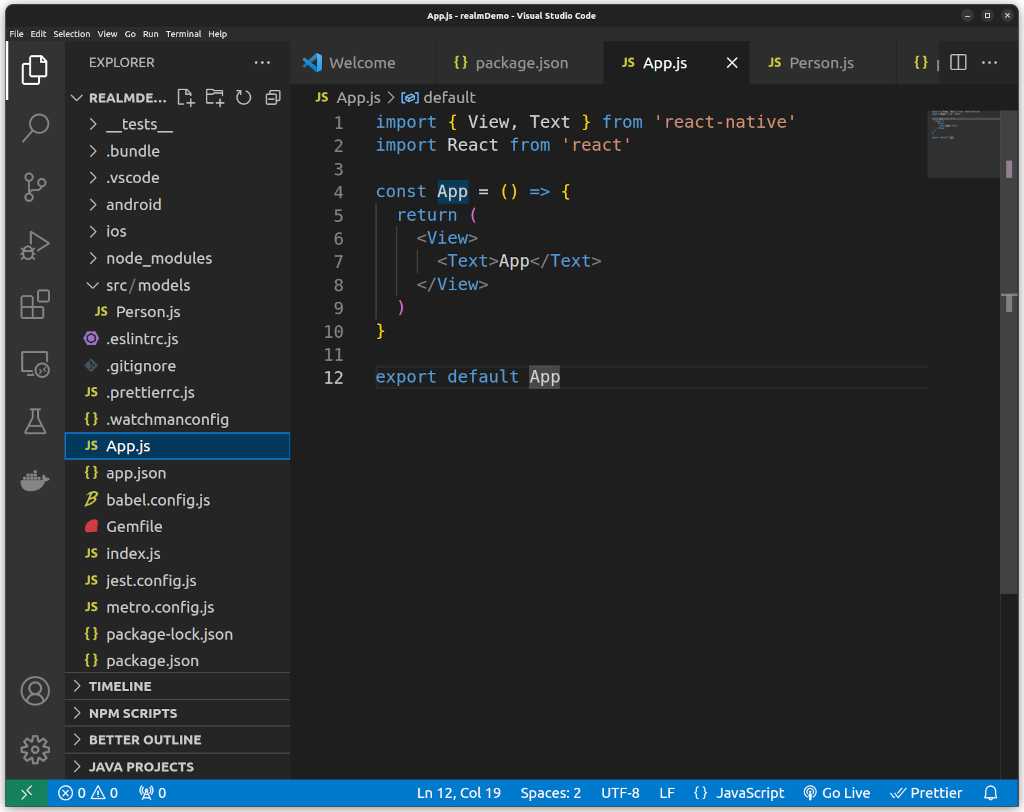1024x812 pixels.
Task: Show errors and warnings count
Action: (88, 793)
